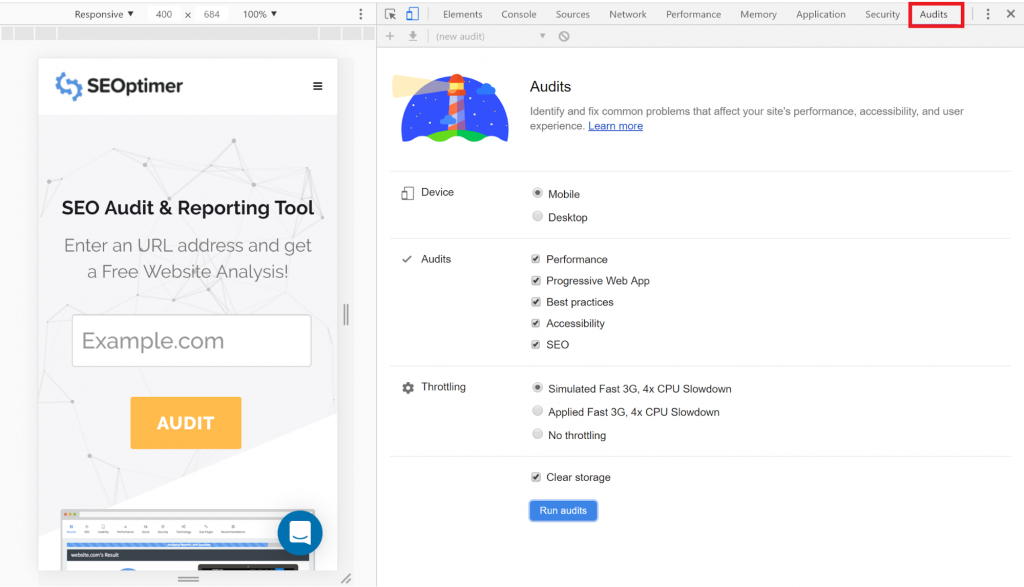Switch to the Network tab
Screen dimensions: 1024x587
click(627, 14)
